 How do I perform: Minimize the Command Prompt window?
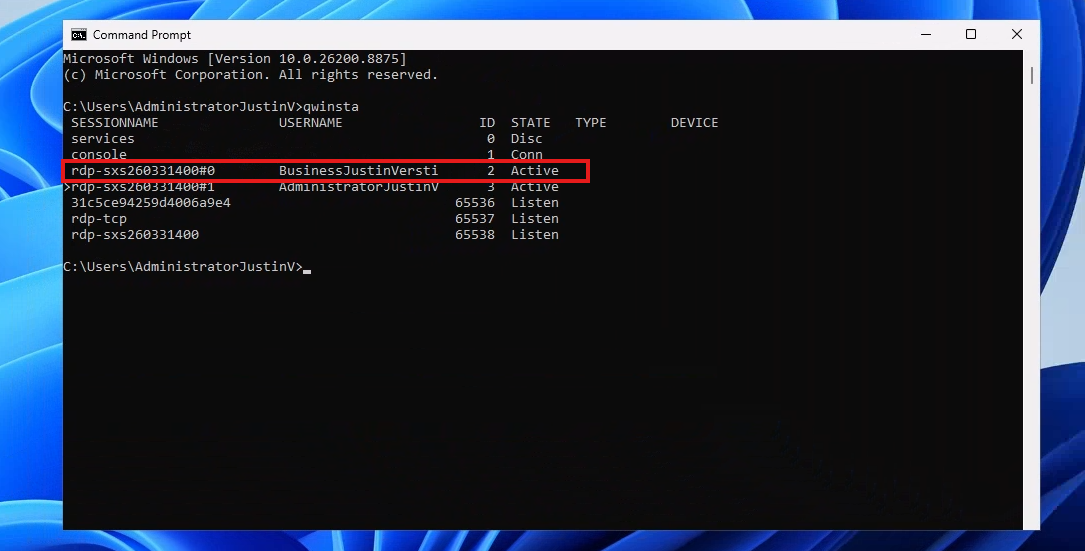(926, 35)
